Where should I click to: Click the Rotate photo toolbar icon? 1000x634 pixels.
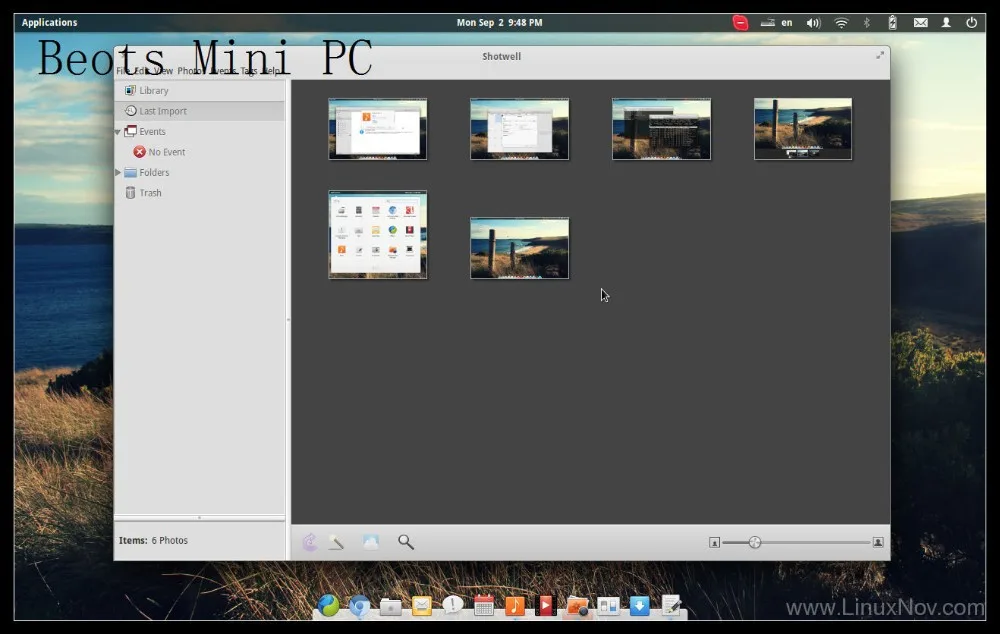tap(310, 542)
